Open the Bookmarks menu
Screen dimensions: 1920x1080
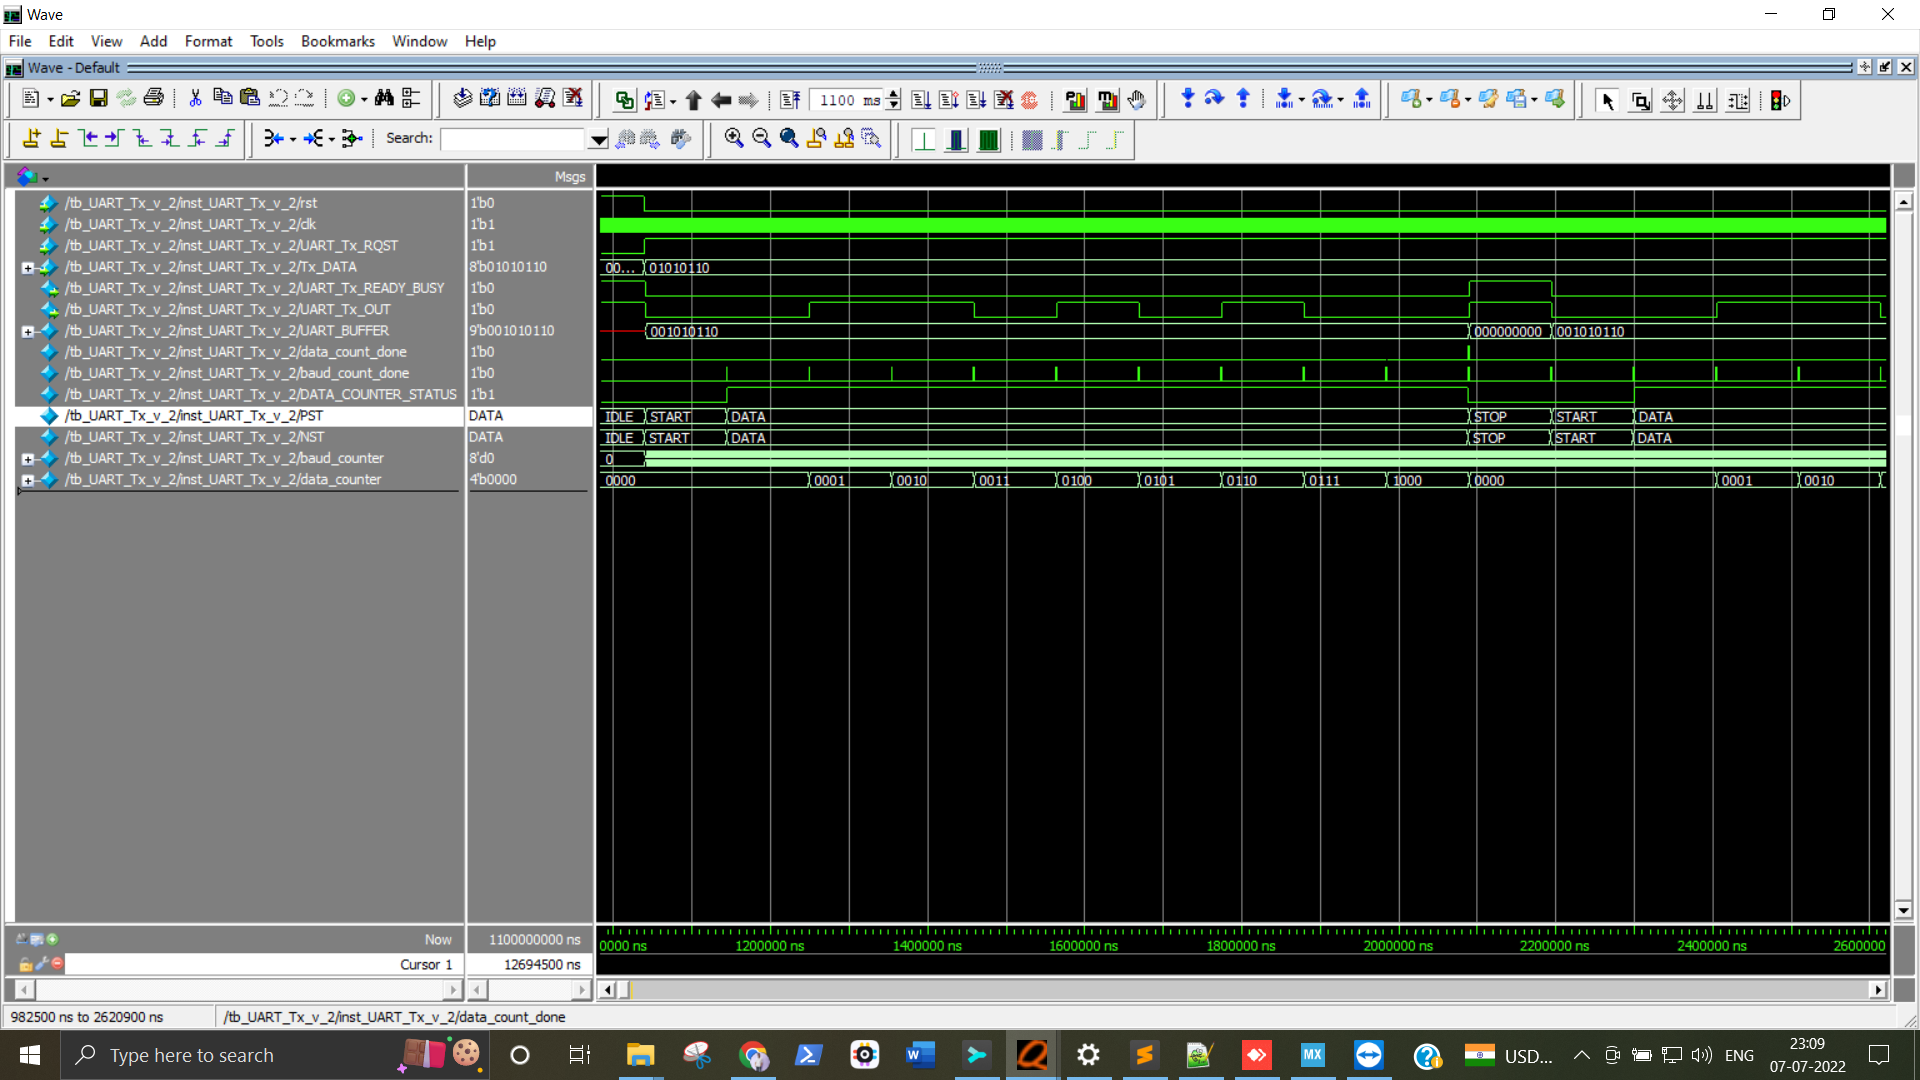pyautogui.click(x=337, y=41)
